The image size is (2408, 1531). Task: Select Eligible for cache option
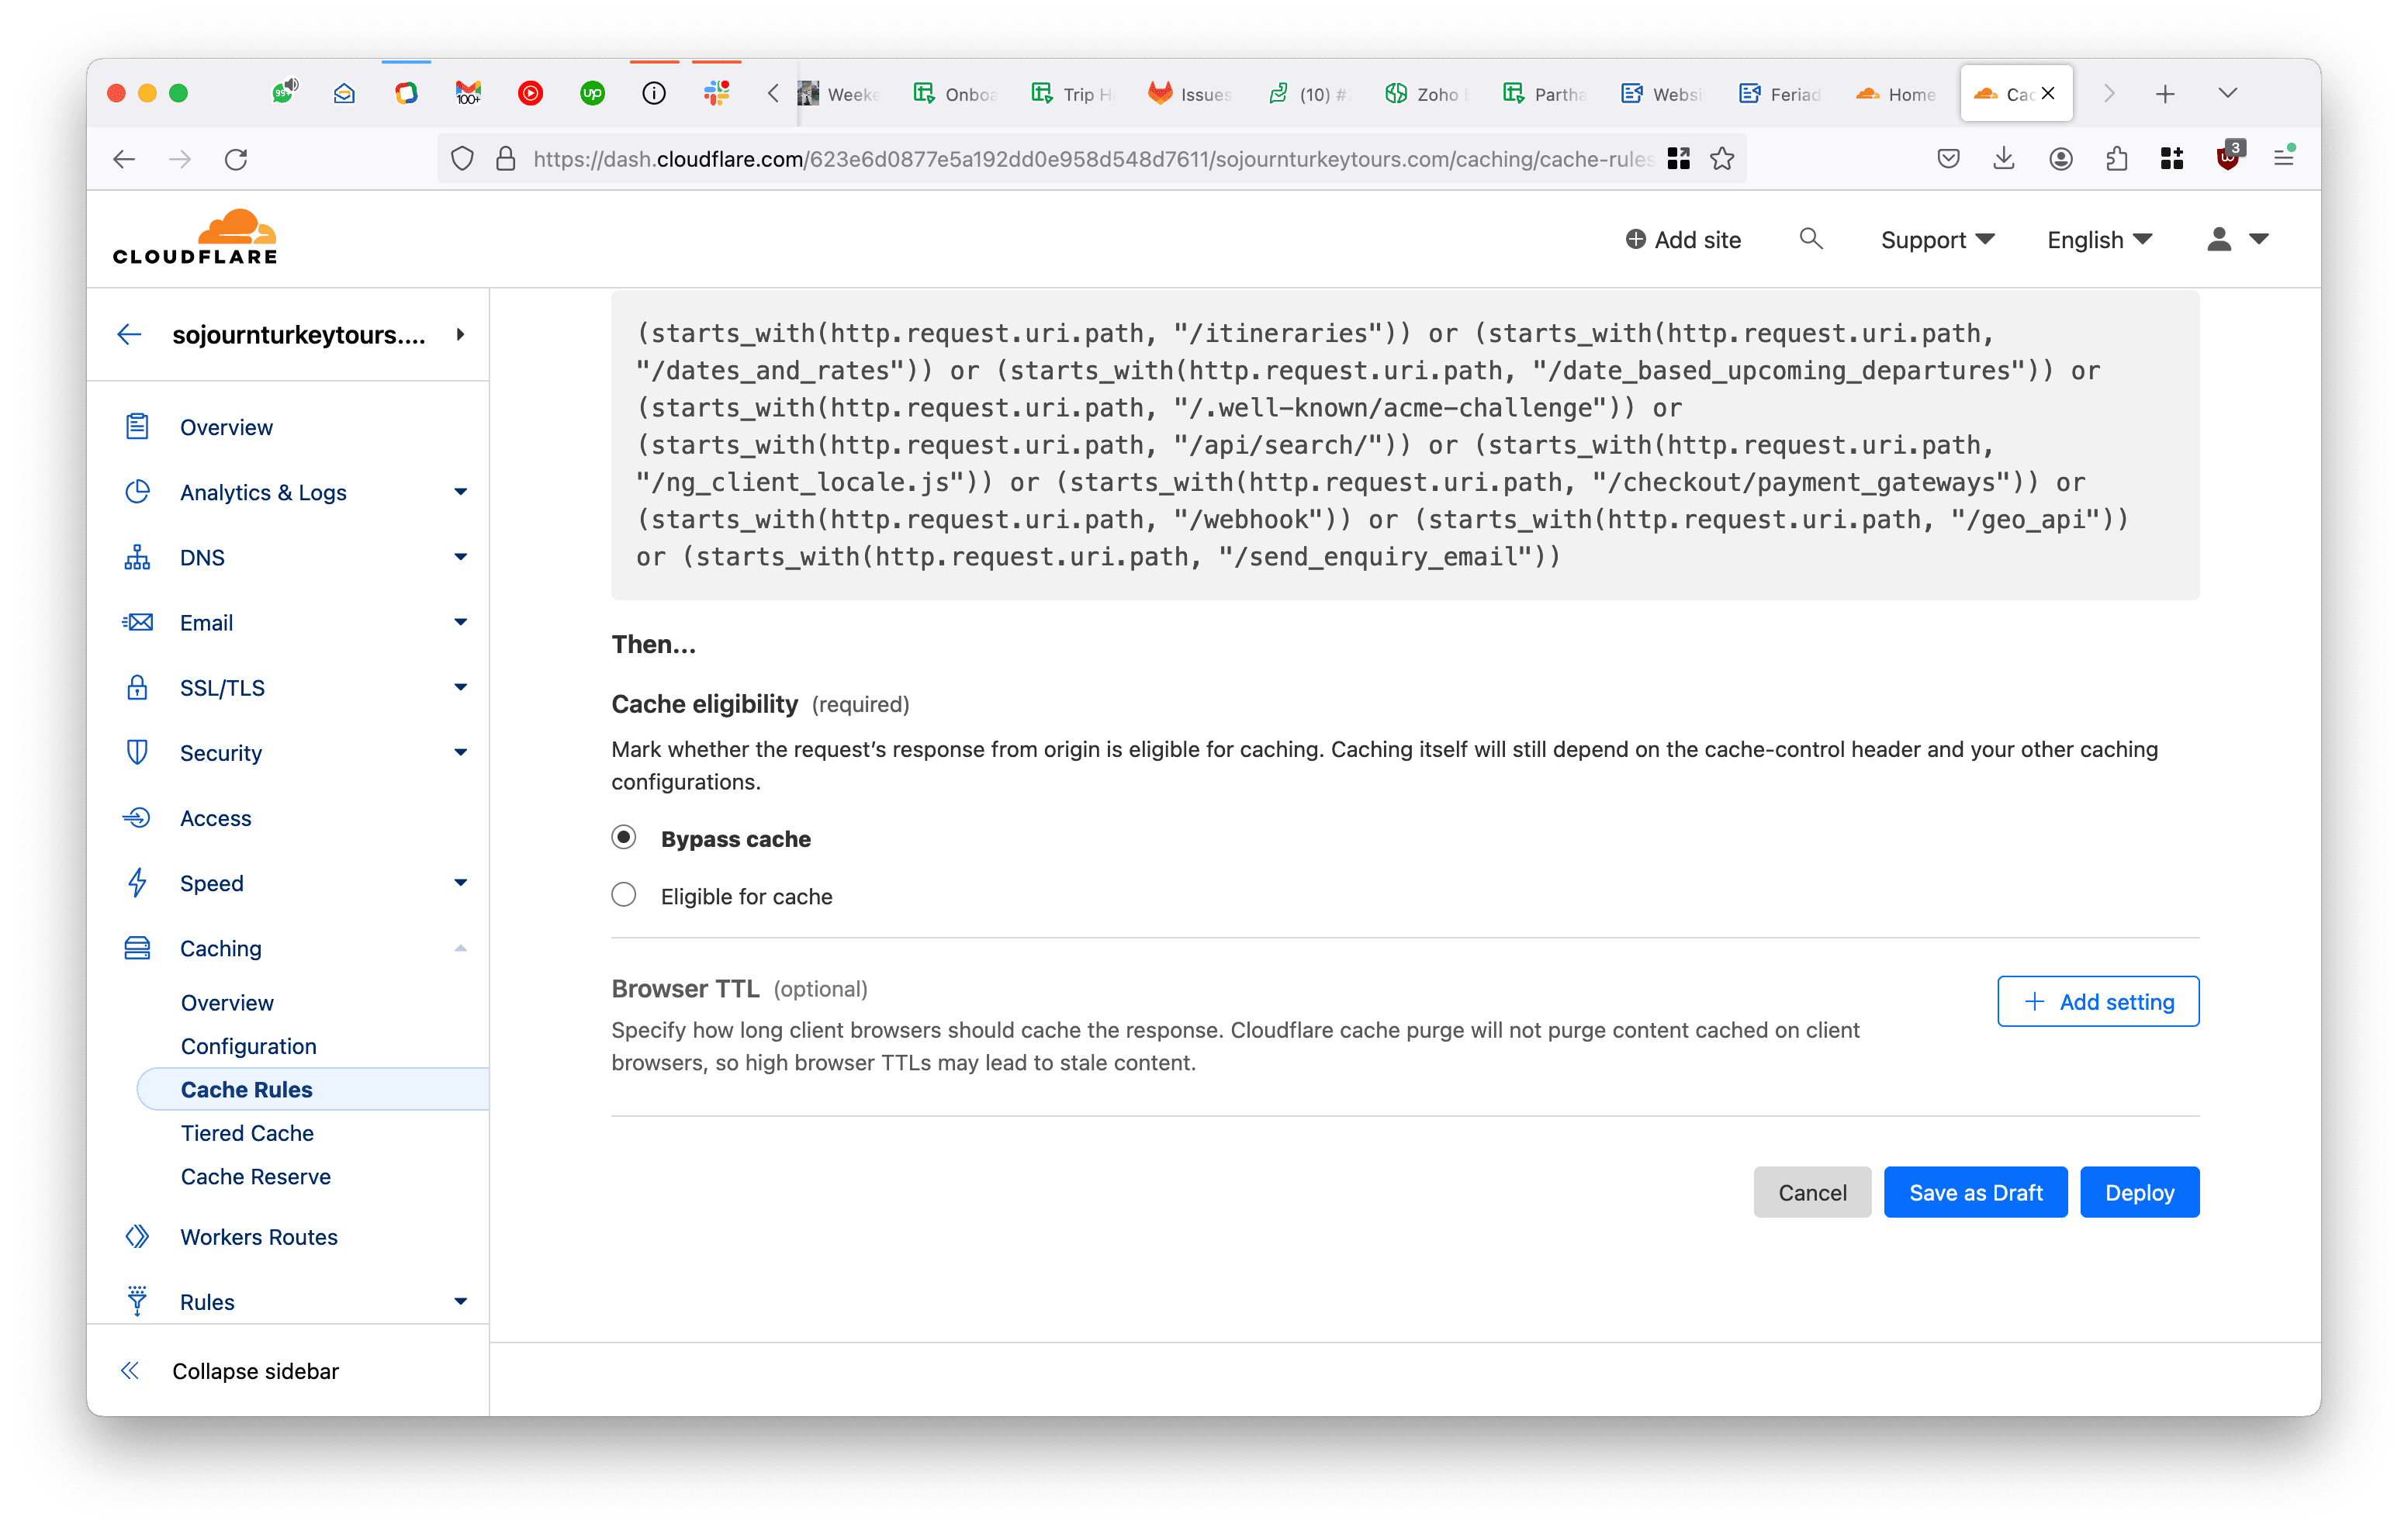pyautogui.click(x=624, y=895)
